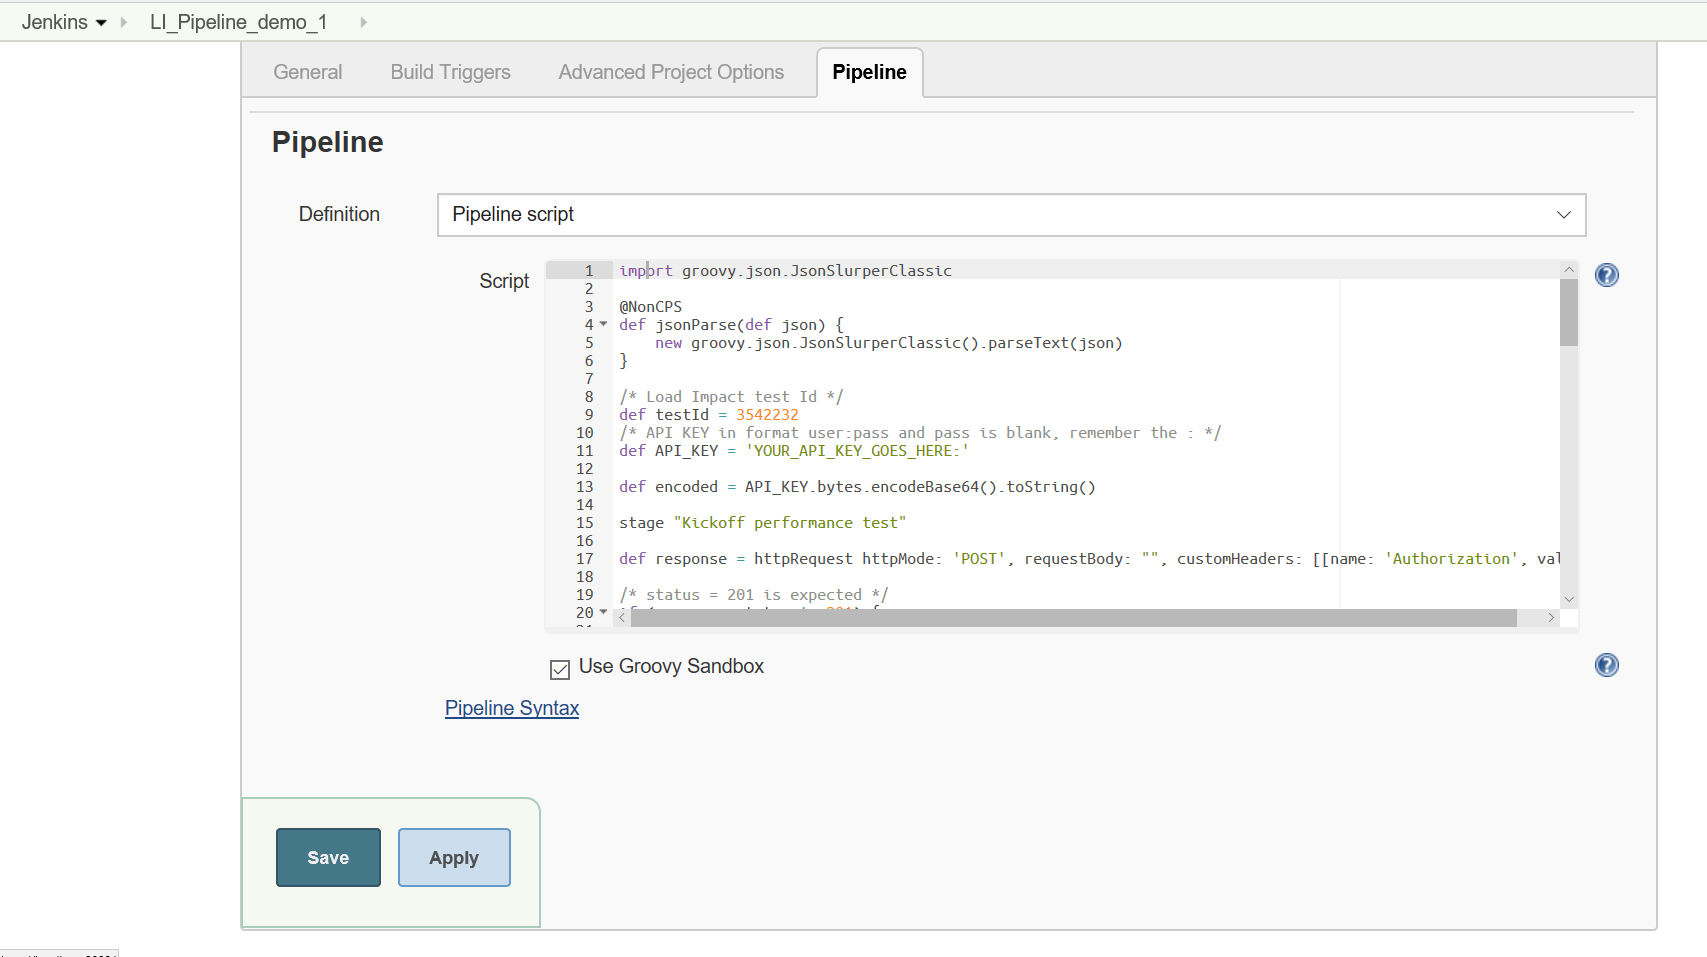Viewport: 1707px width, 957px height.
Task: Go to the Jenkins home breadcrumb
Action: pyautogui.click(x=54, y=22)
